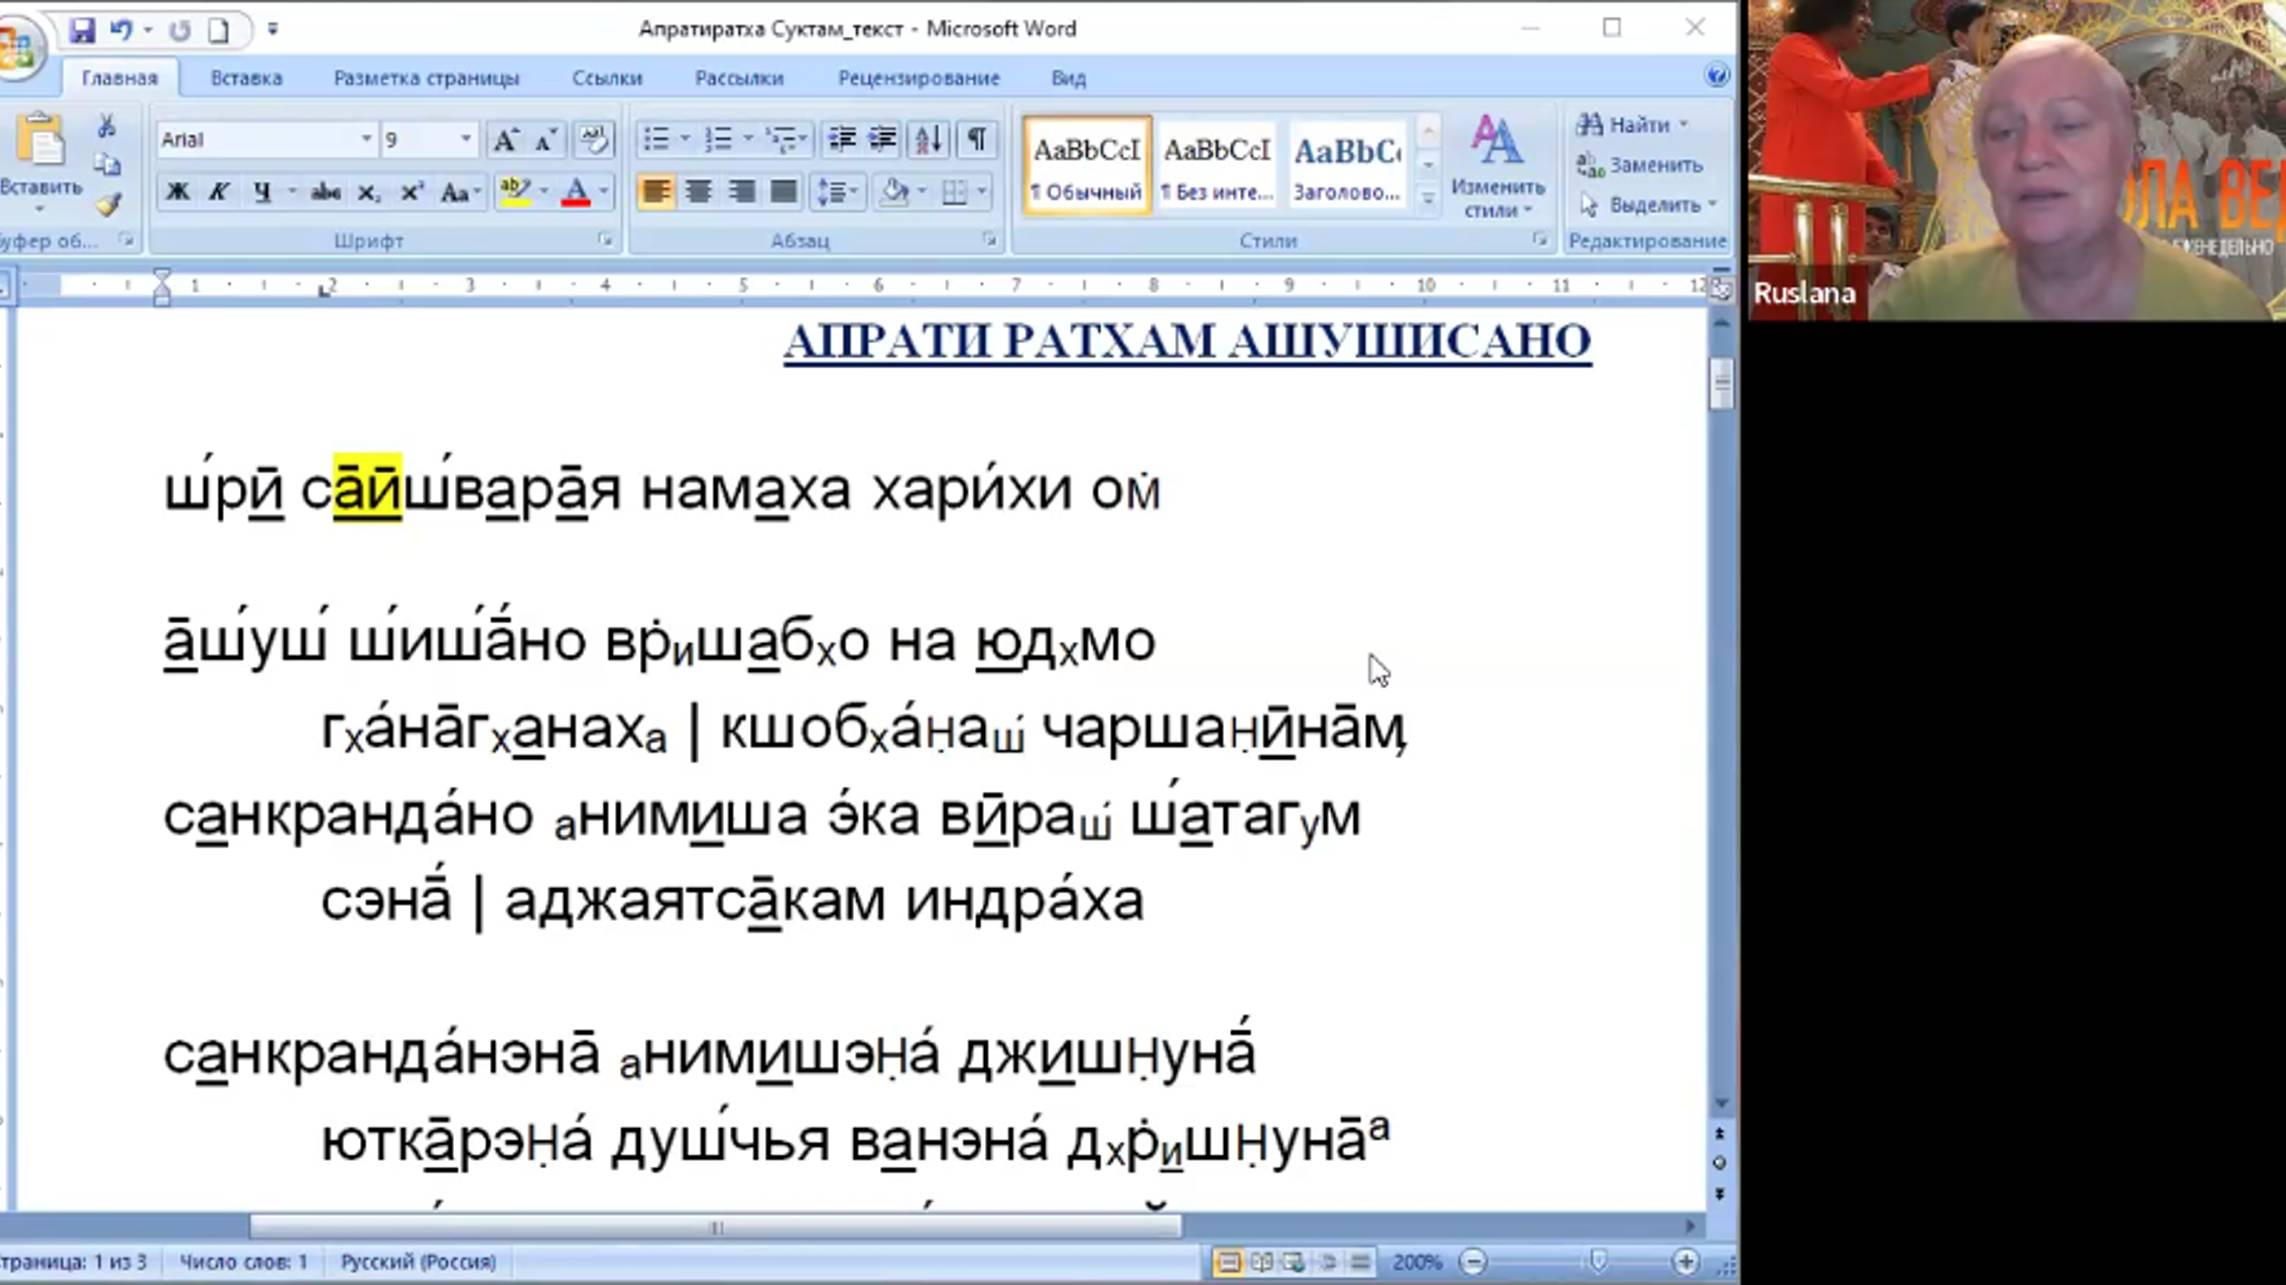The image size is (2286, 1285).
Task: Click the Grow Font icon
Action: (505, 140)
